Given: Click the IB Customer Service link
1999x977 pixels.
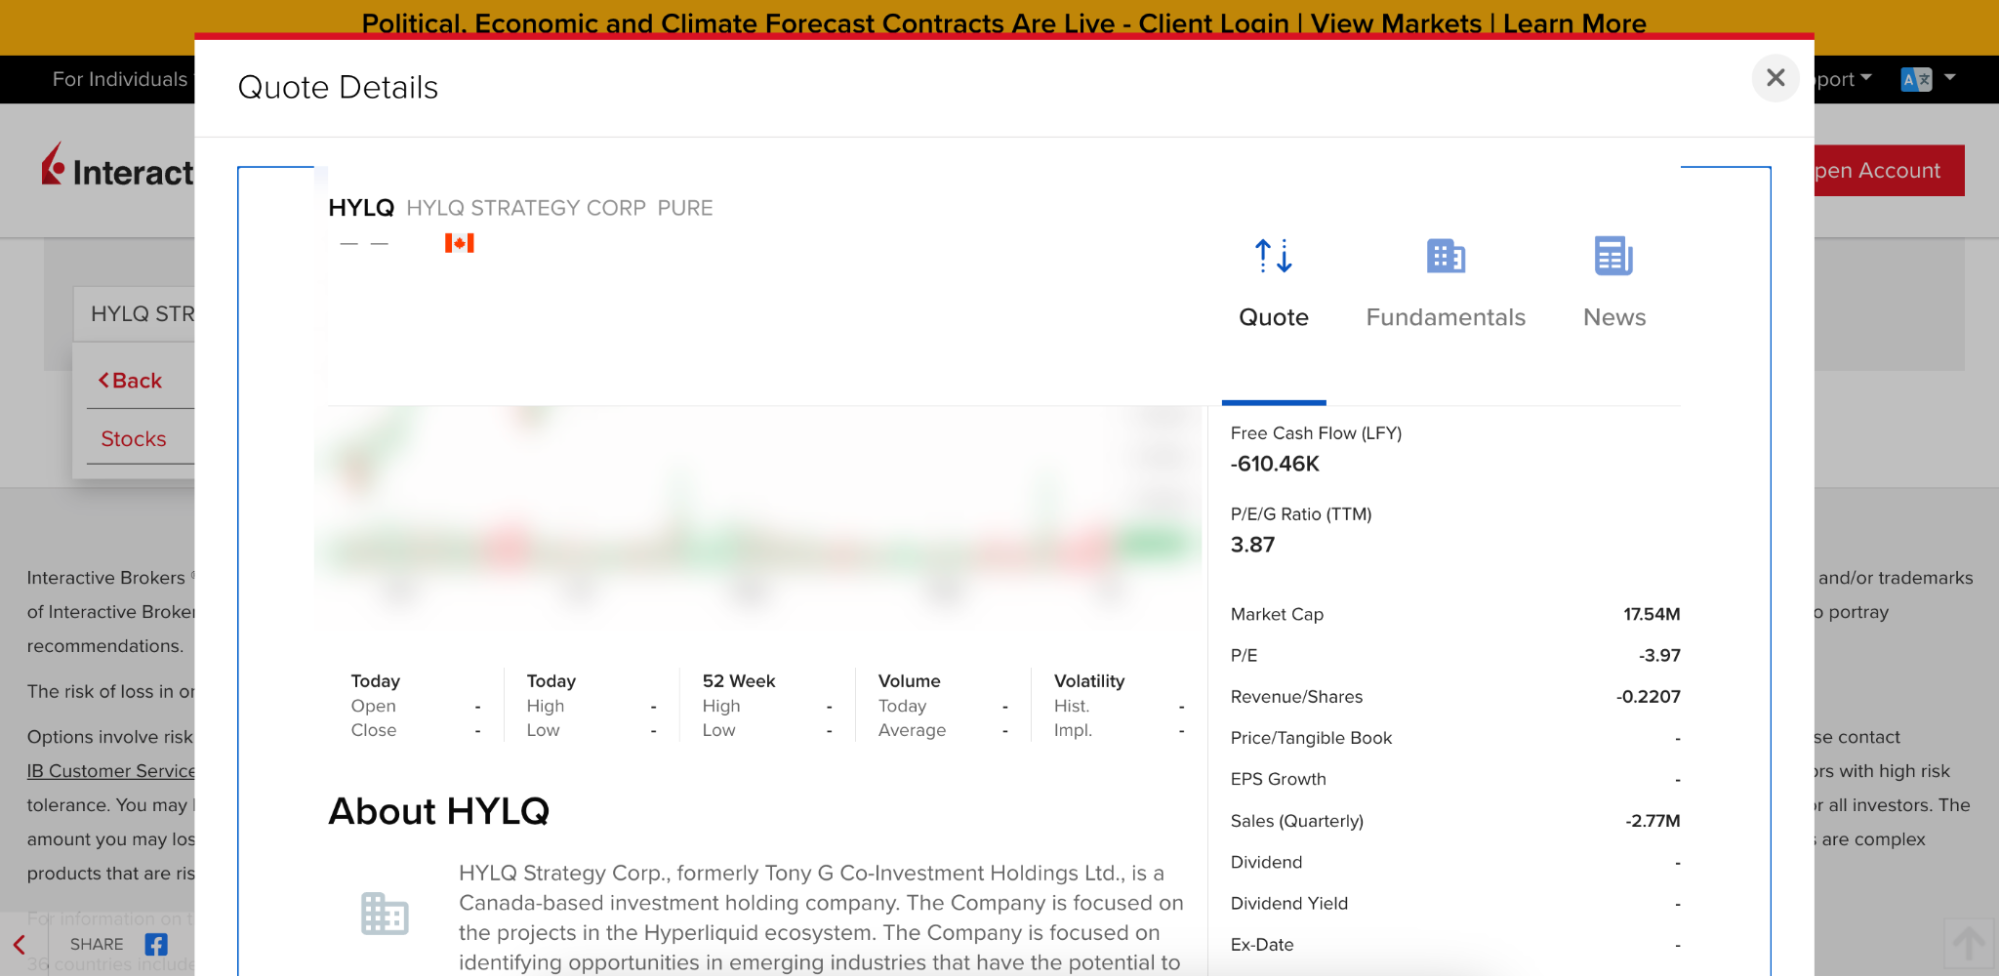Looking at the screenshot, I should pos(111,771).
